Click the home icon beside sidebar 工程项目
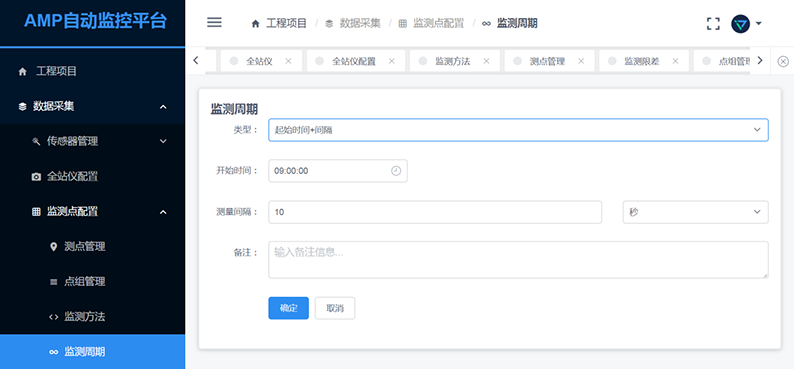This screenshot has height=369, width=794. 22,72
